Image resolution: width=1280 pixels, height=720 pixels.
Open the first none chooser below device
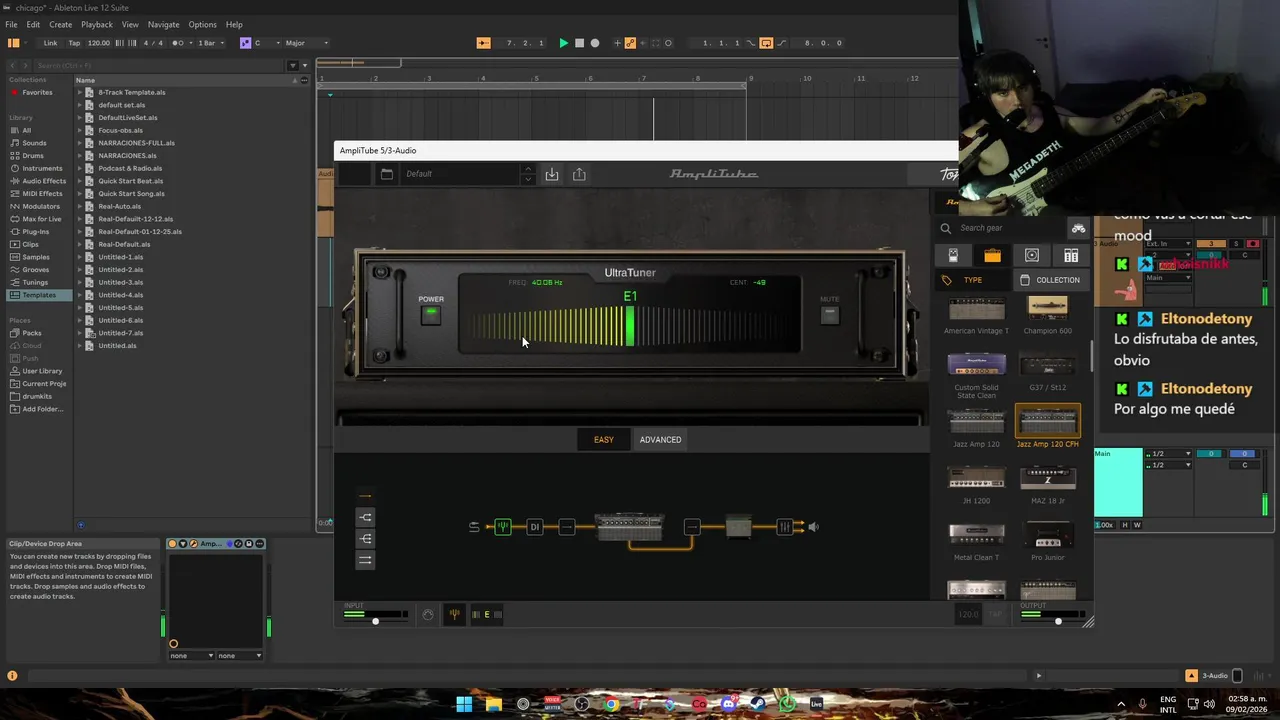tap(192, 656)
